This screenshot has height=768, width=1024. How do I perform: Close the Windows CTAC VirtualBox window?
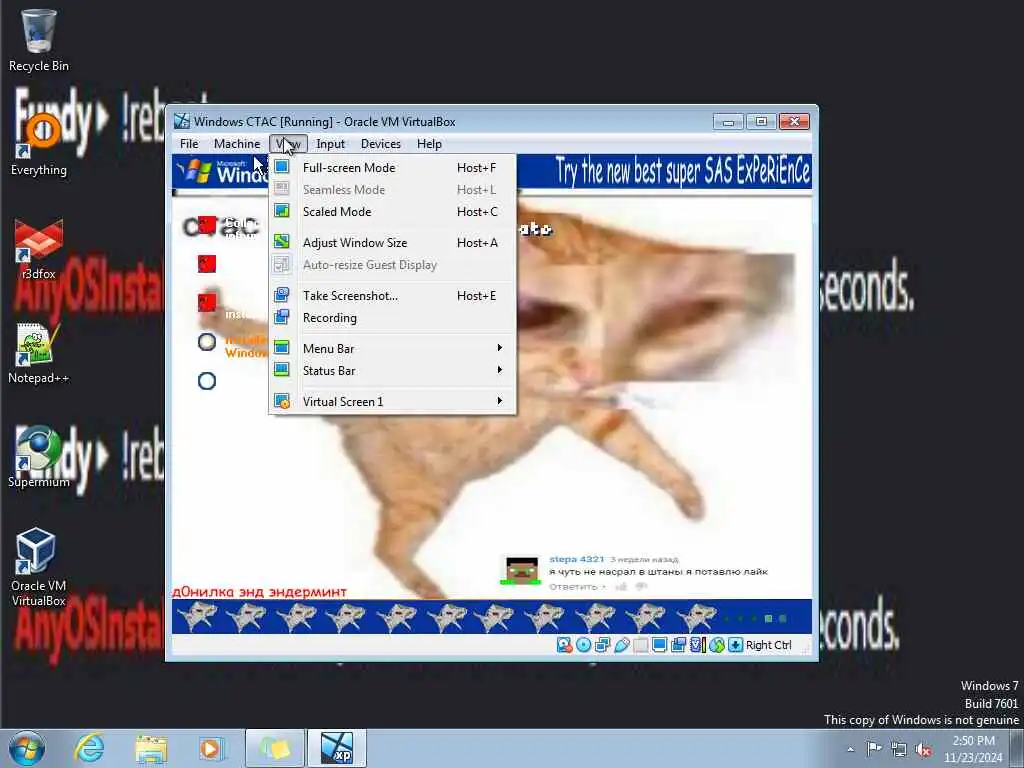pos(794,121)
